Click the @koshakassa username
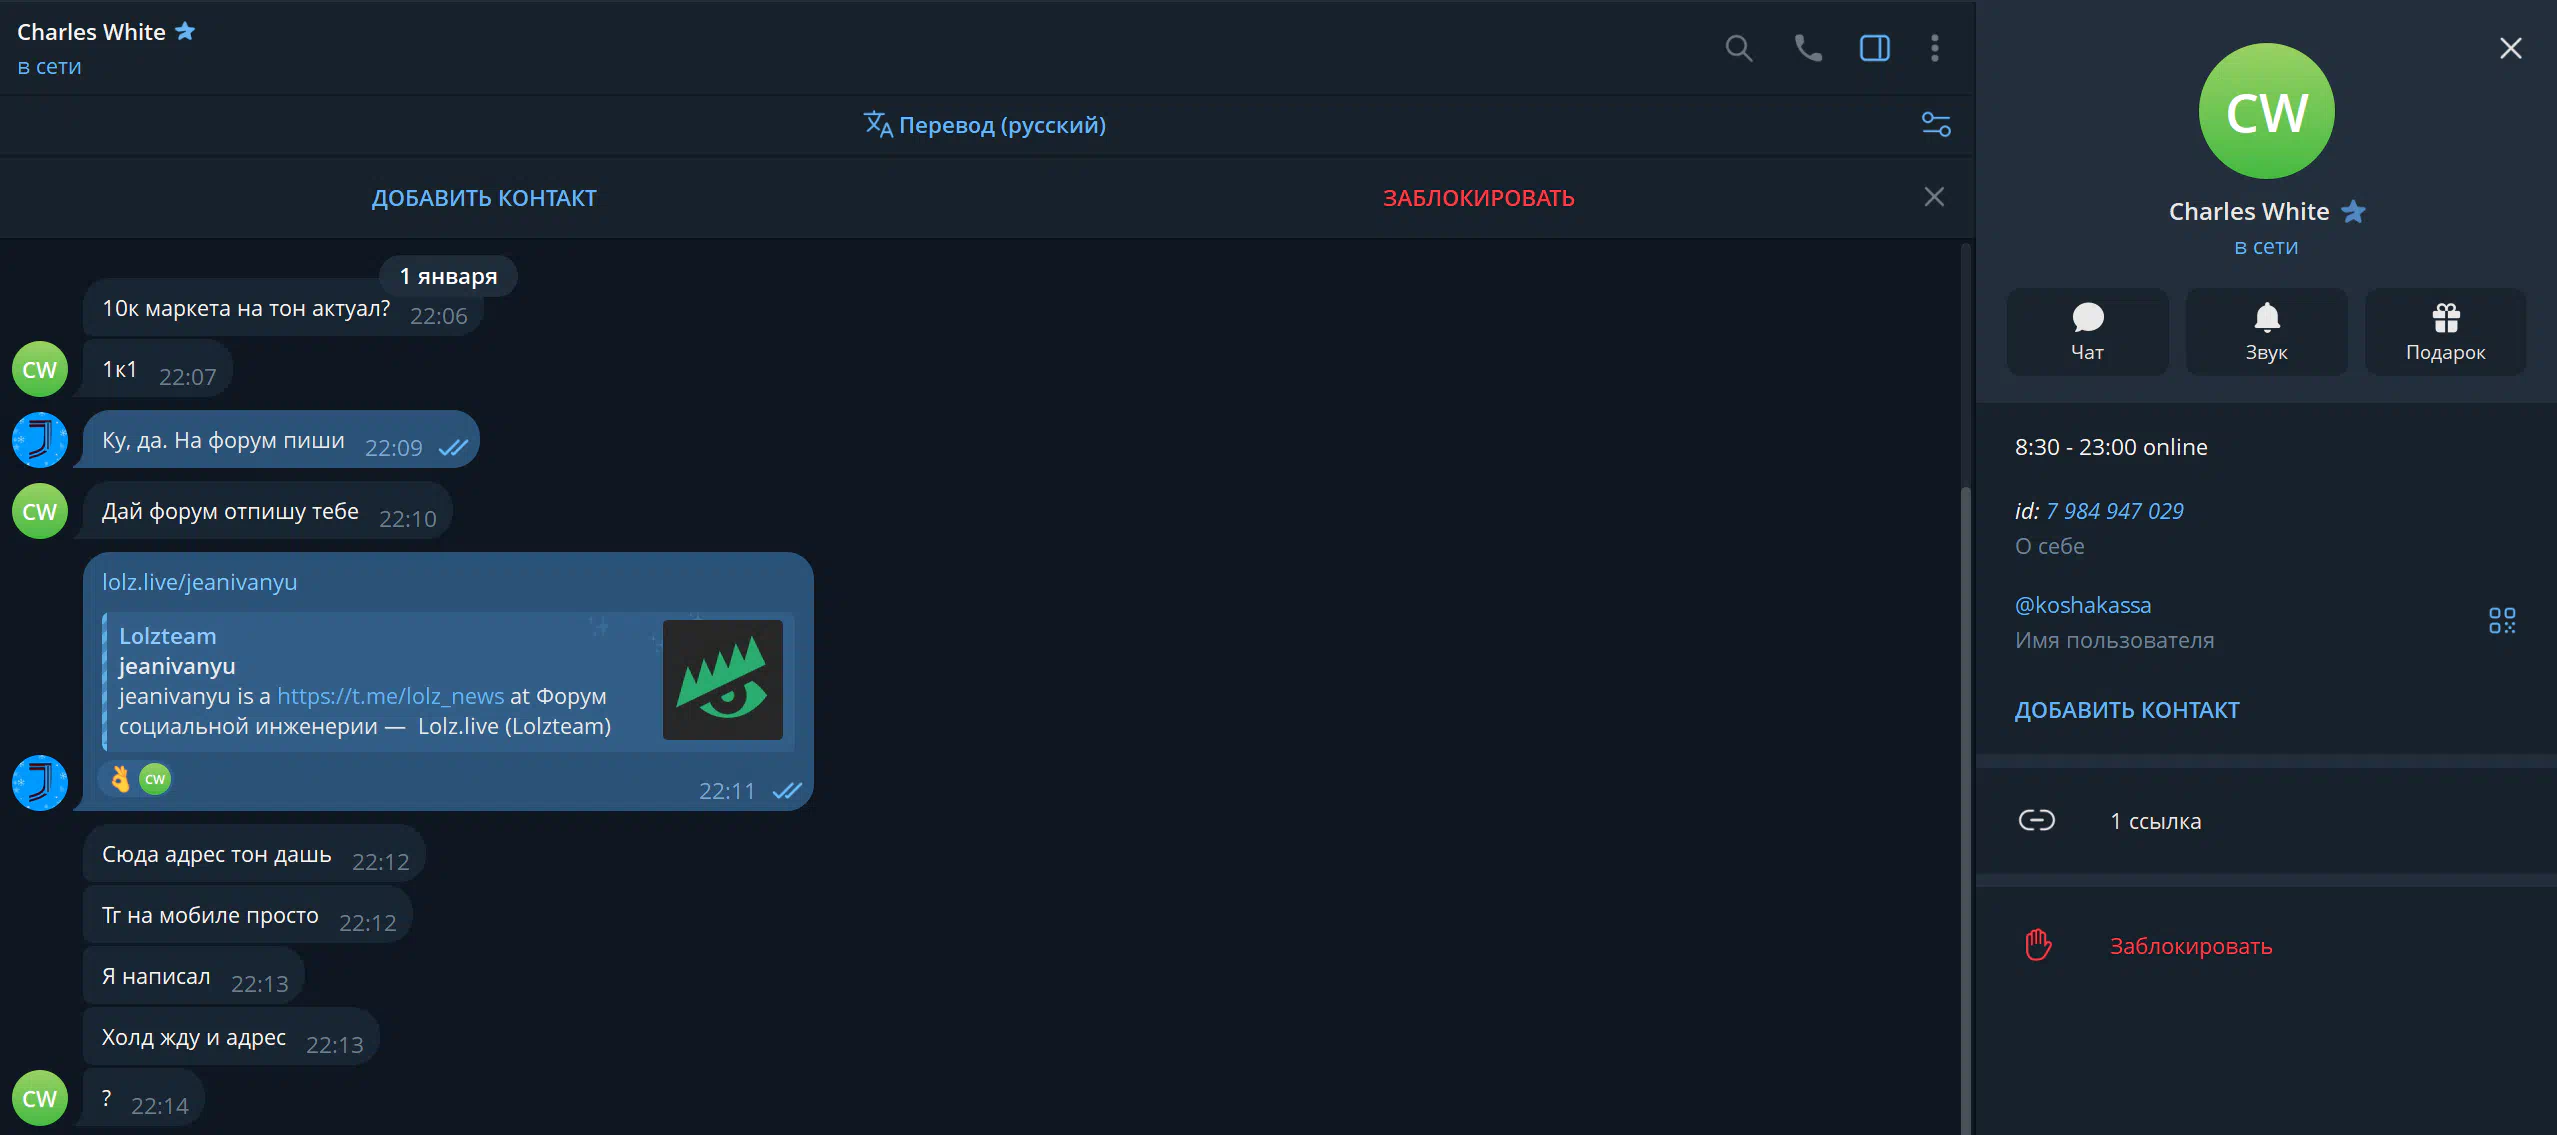The width and height of the screenshot is (2557, 1135). point(2083,605)
